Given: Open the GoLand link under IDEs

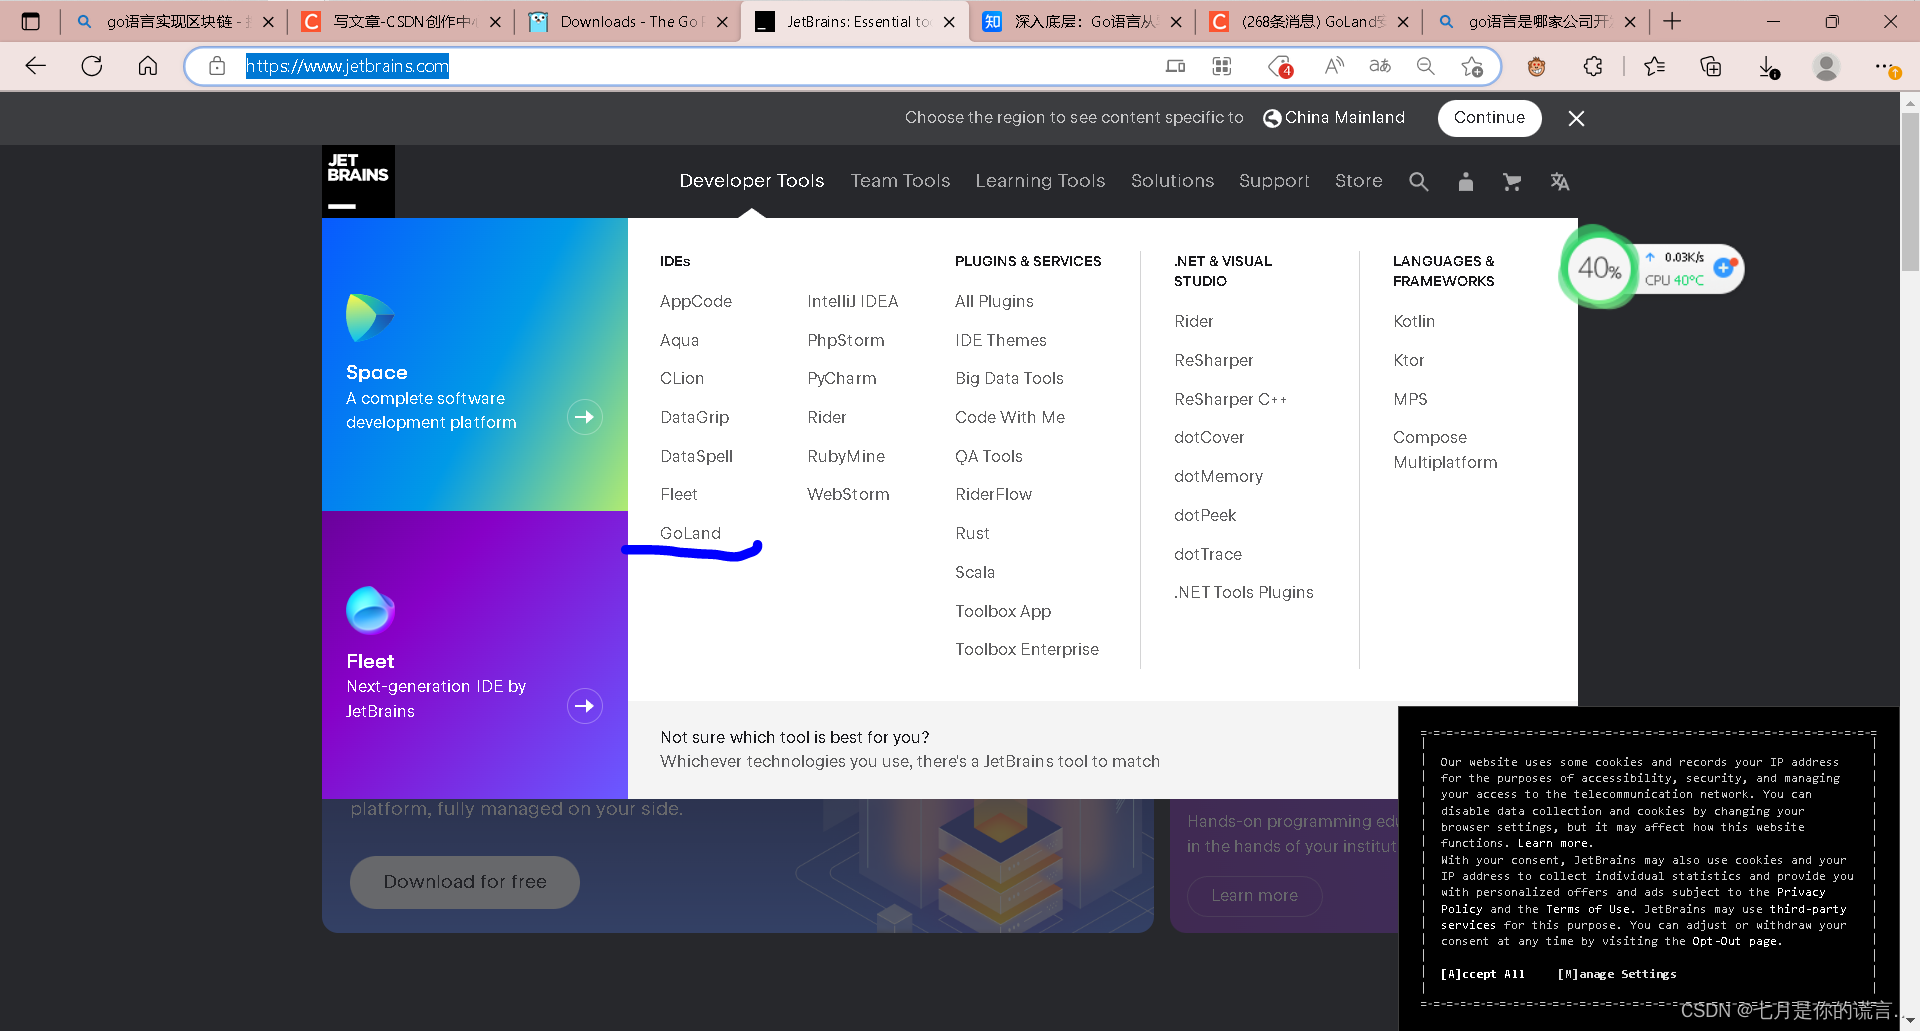Looking at the screenshot, I should point(690,533).
